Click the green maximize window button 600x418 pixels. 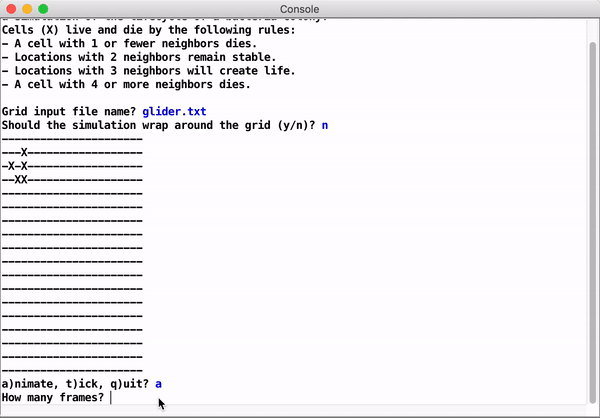coord(43,9)
